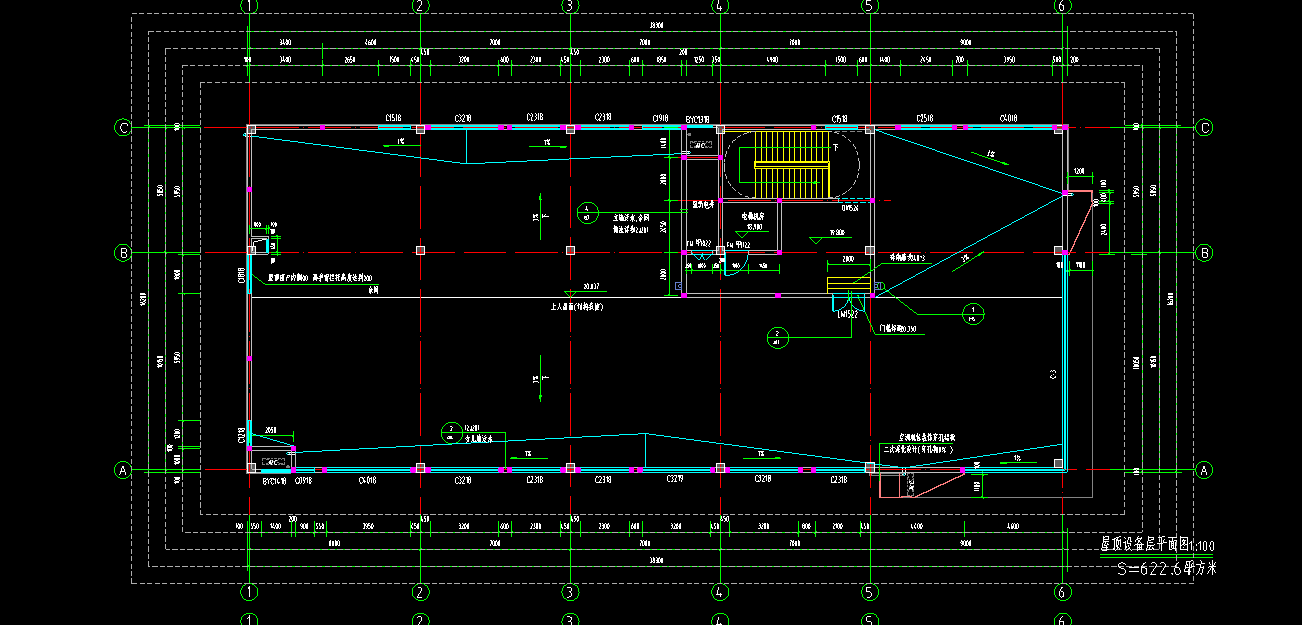
Task: Click detail callout circle 1 right of stairs
Action: point(972,313)
